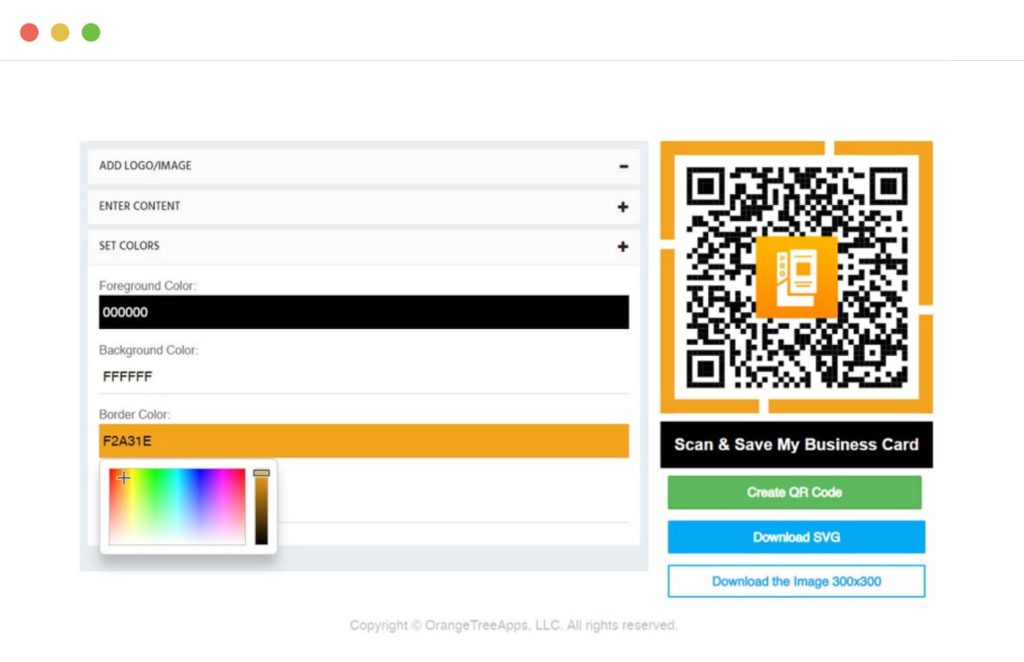Image resolution: width=1024 pixels, height=662 pixels.
Task: Click the orange logo in QR code center
Action: coord(796,277)
